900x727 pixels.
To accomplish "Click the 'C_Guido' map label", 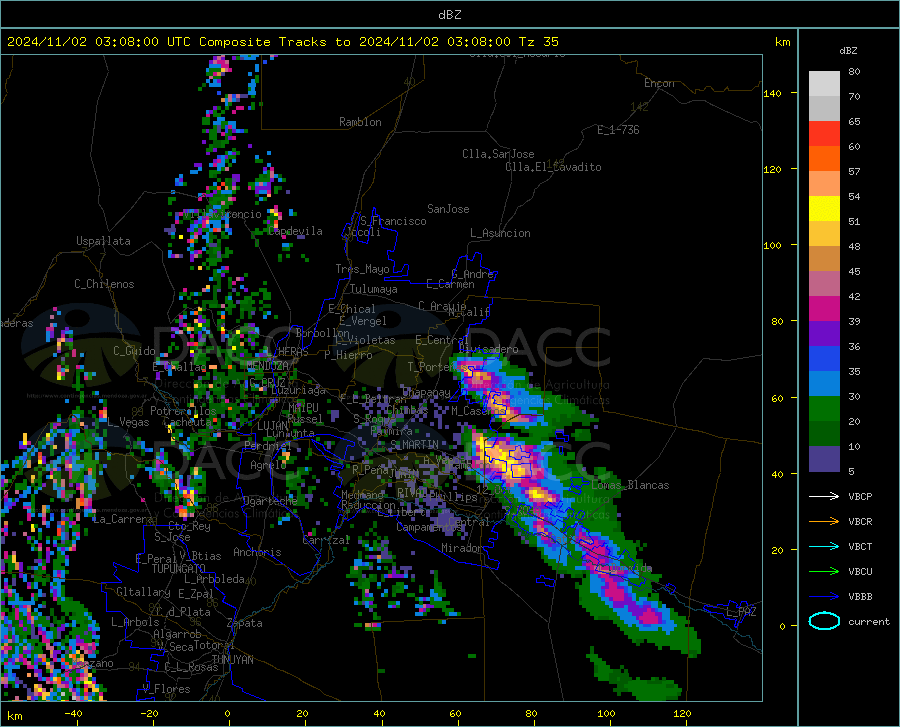I will 134,351.
